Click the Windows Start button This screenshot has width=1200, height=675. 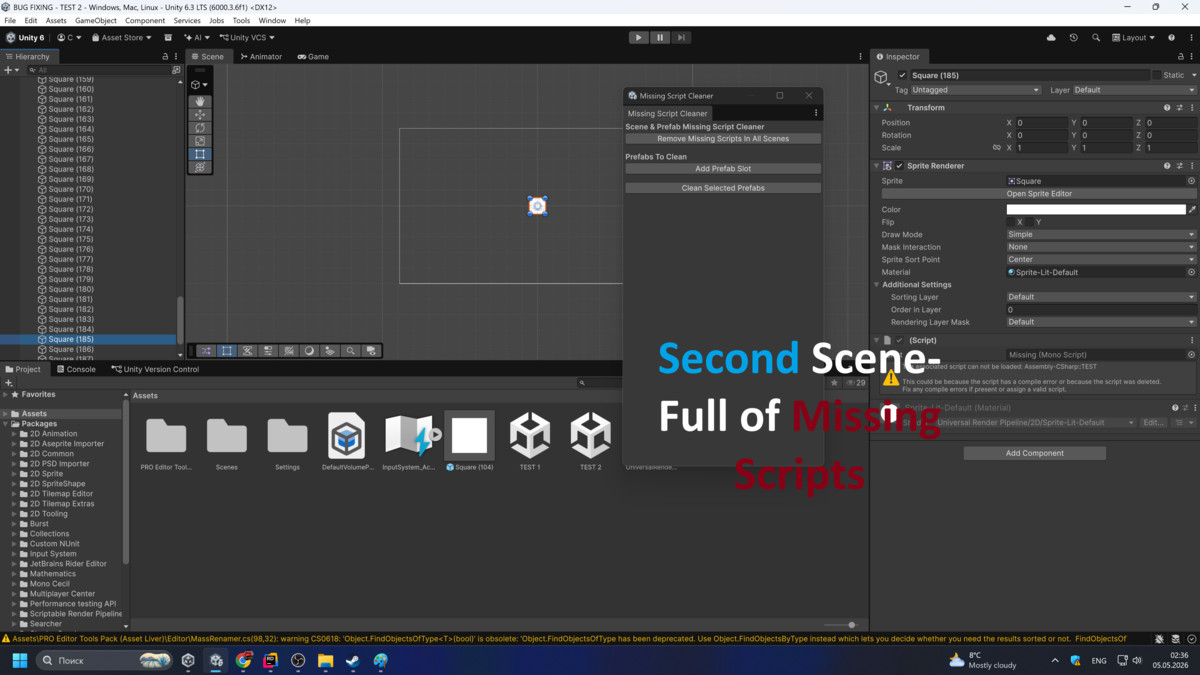[19, 661]
